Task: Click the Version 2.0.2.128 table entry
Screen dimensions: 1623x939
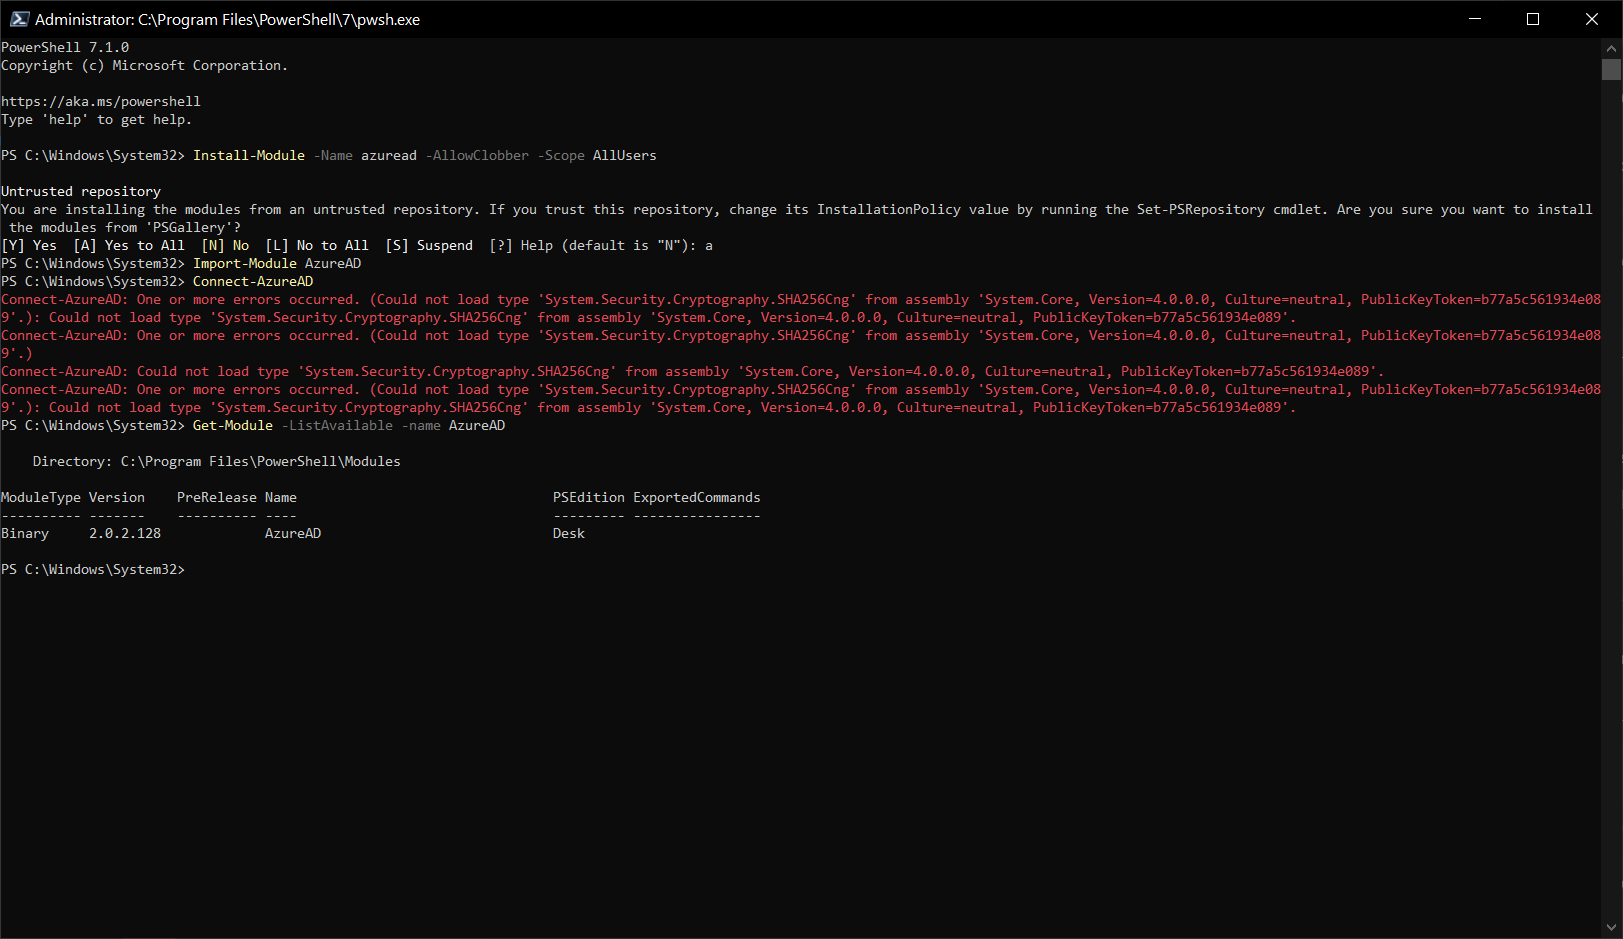Action: pos(124,533)
